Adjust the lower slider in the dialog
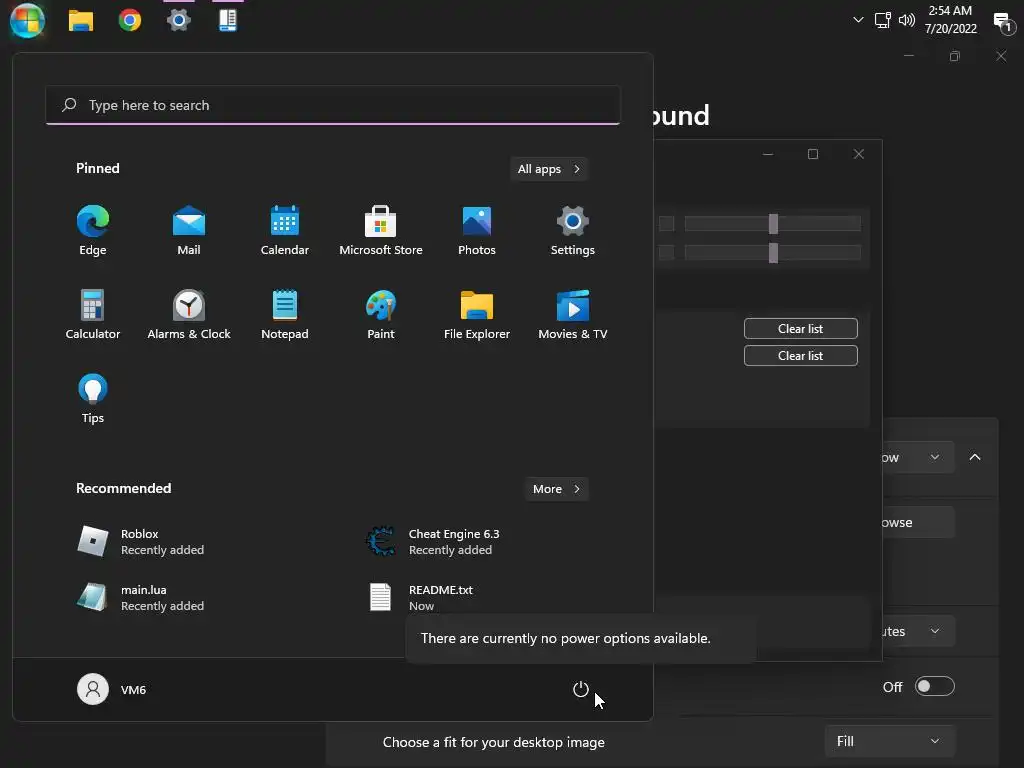Viewport: 1024px width, 768px height. pos(773,252)
